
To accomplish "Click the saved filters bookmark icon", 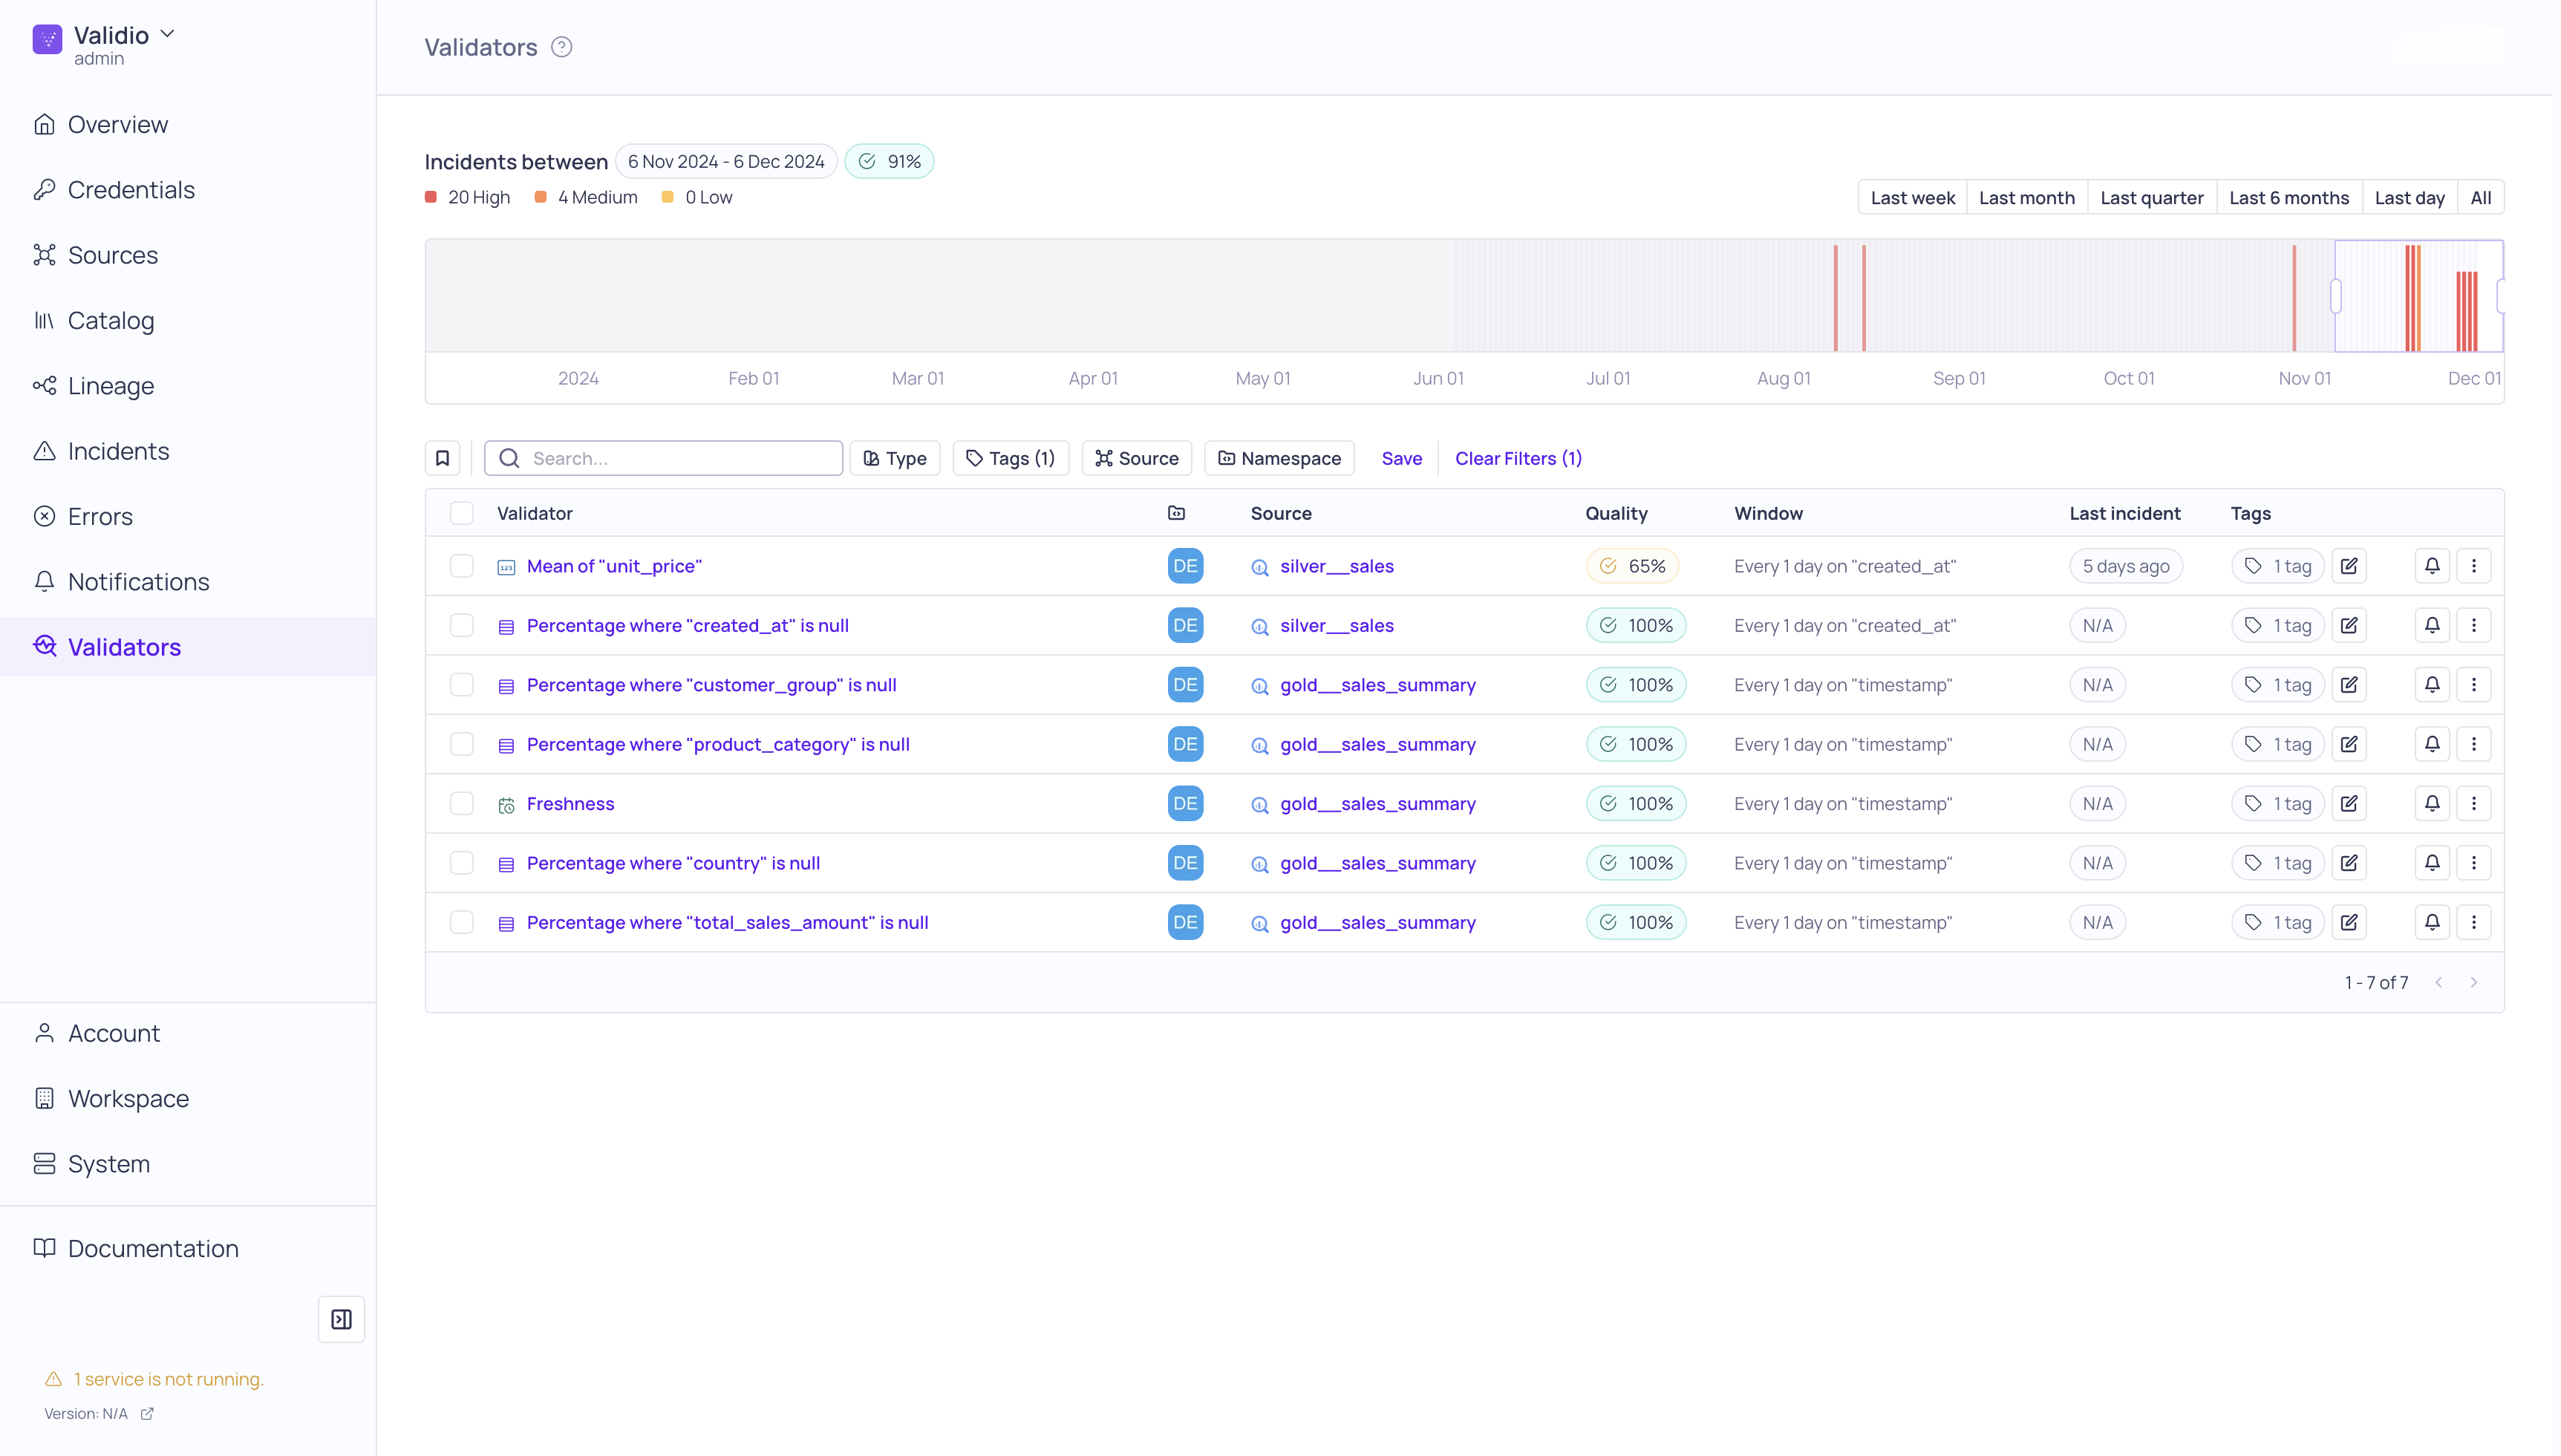I will click(x=442, y=458).
